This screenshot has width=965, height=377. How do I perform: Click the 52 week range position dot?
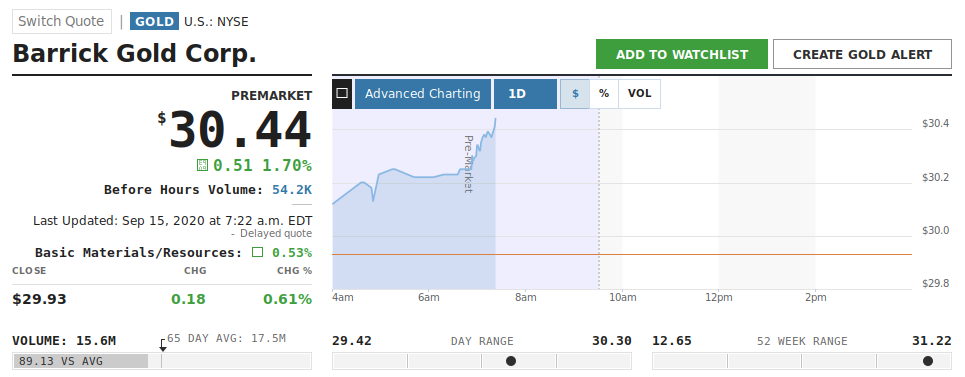click(x=927, y=361)
